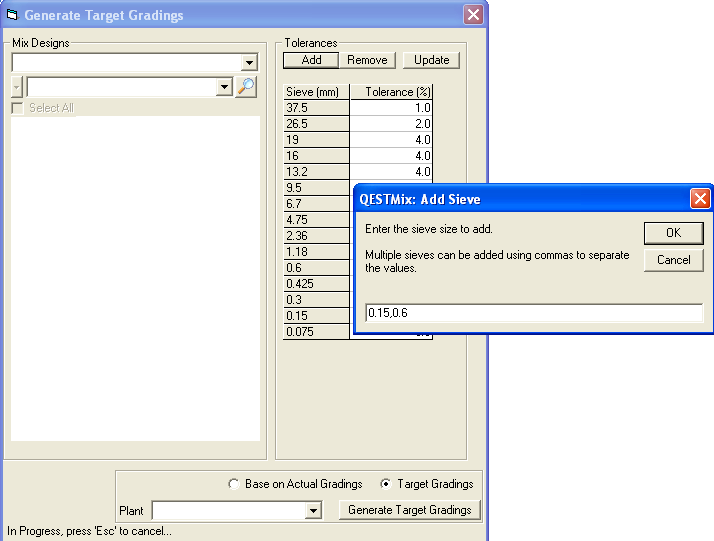Check the Select All checkbox
Viewport: 714px width, 541px height.
pyautogui.click(x=17, y=108)
